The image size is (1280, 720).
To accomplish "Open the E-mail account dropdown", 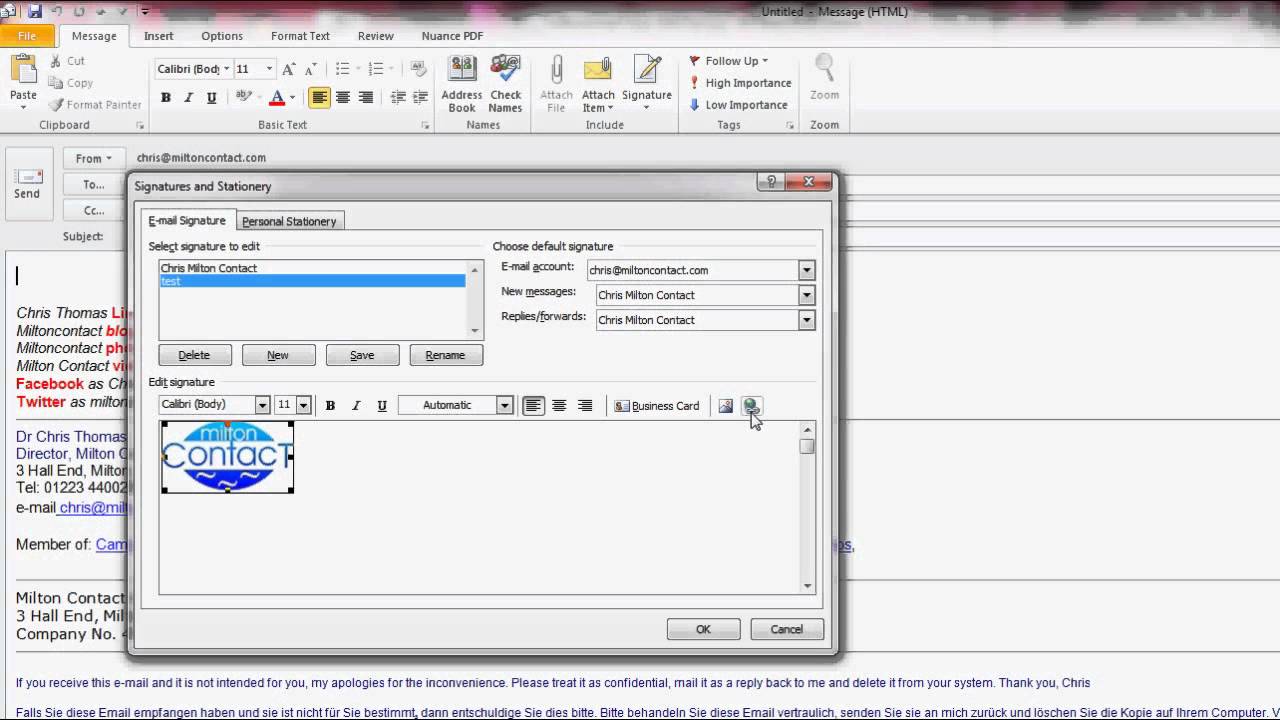I will point(805,270).
